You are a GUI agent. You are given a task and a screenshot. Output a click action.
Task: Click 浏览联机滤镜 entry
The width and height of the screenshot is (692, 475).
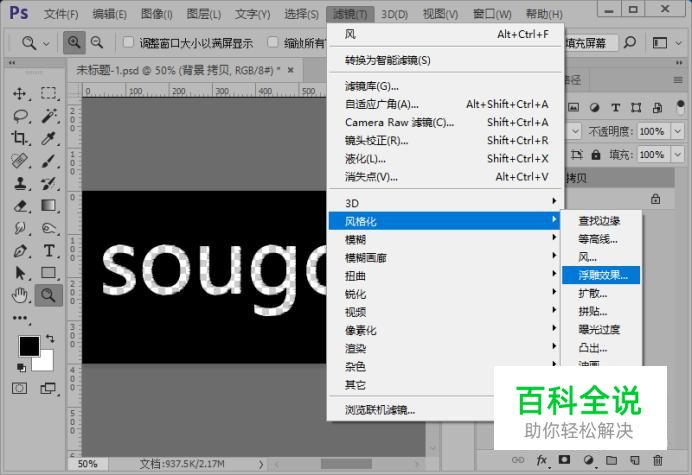(x=410, y=410)
